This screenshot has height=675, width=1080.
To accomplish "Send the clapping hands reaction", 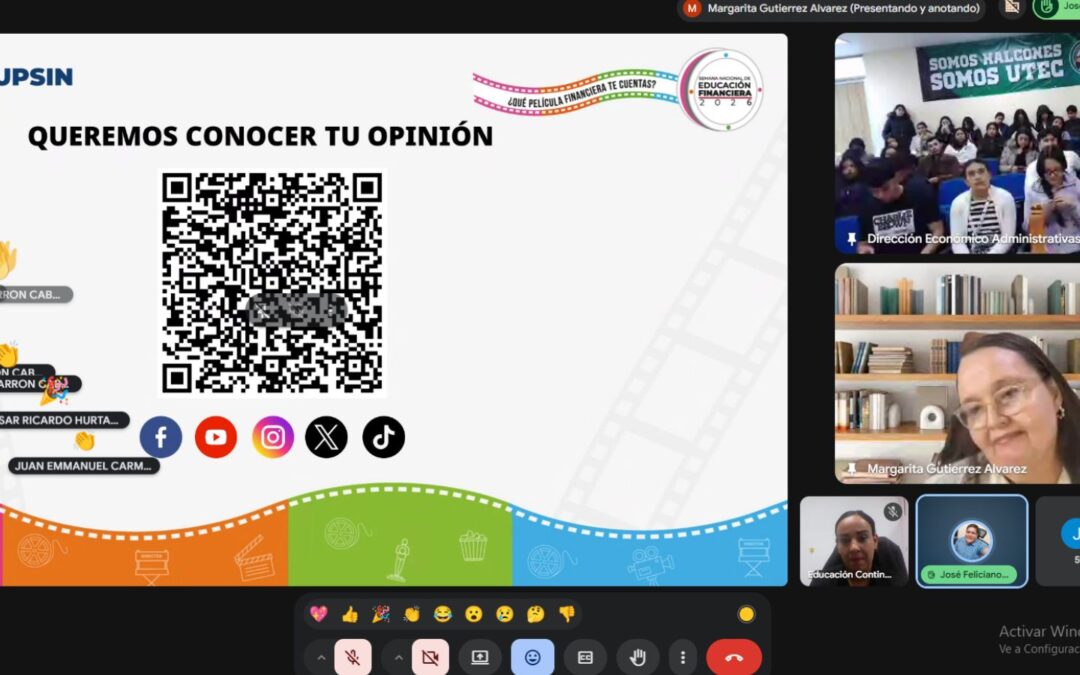I will pos(412,614).
